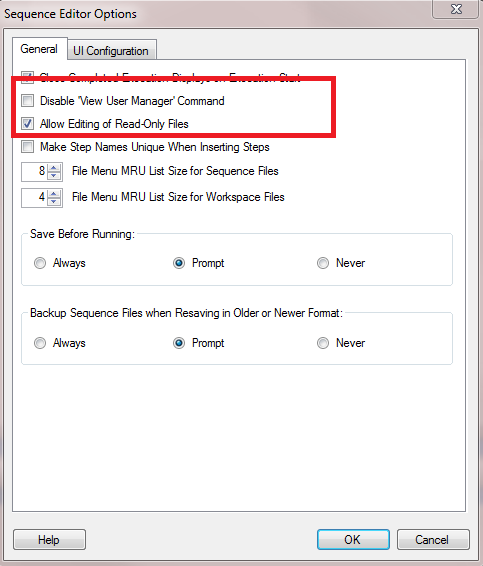Click the Workspace Files MRU size field

[35, 197]
